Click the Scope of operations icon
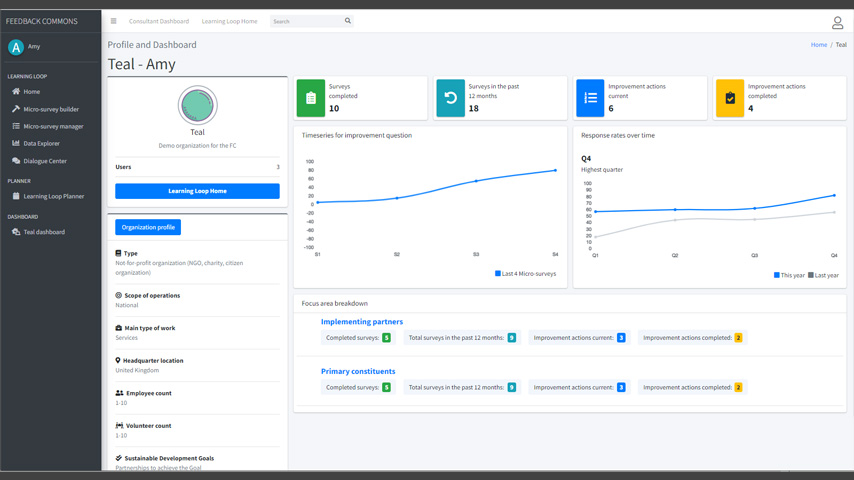854x480 pixels. 118,295
